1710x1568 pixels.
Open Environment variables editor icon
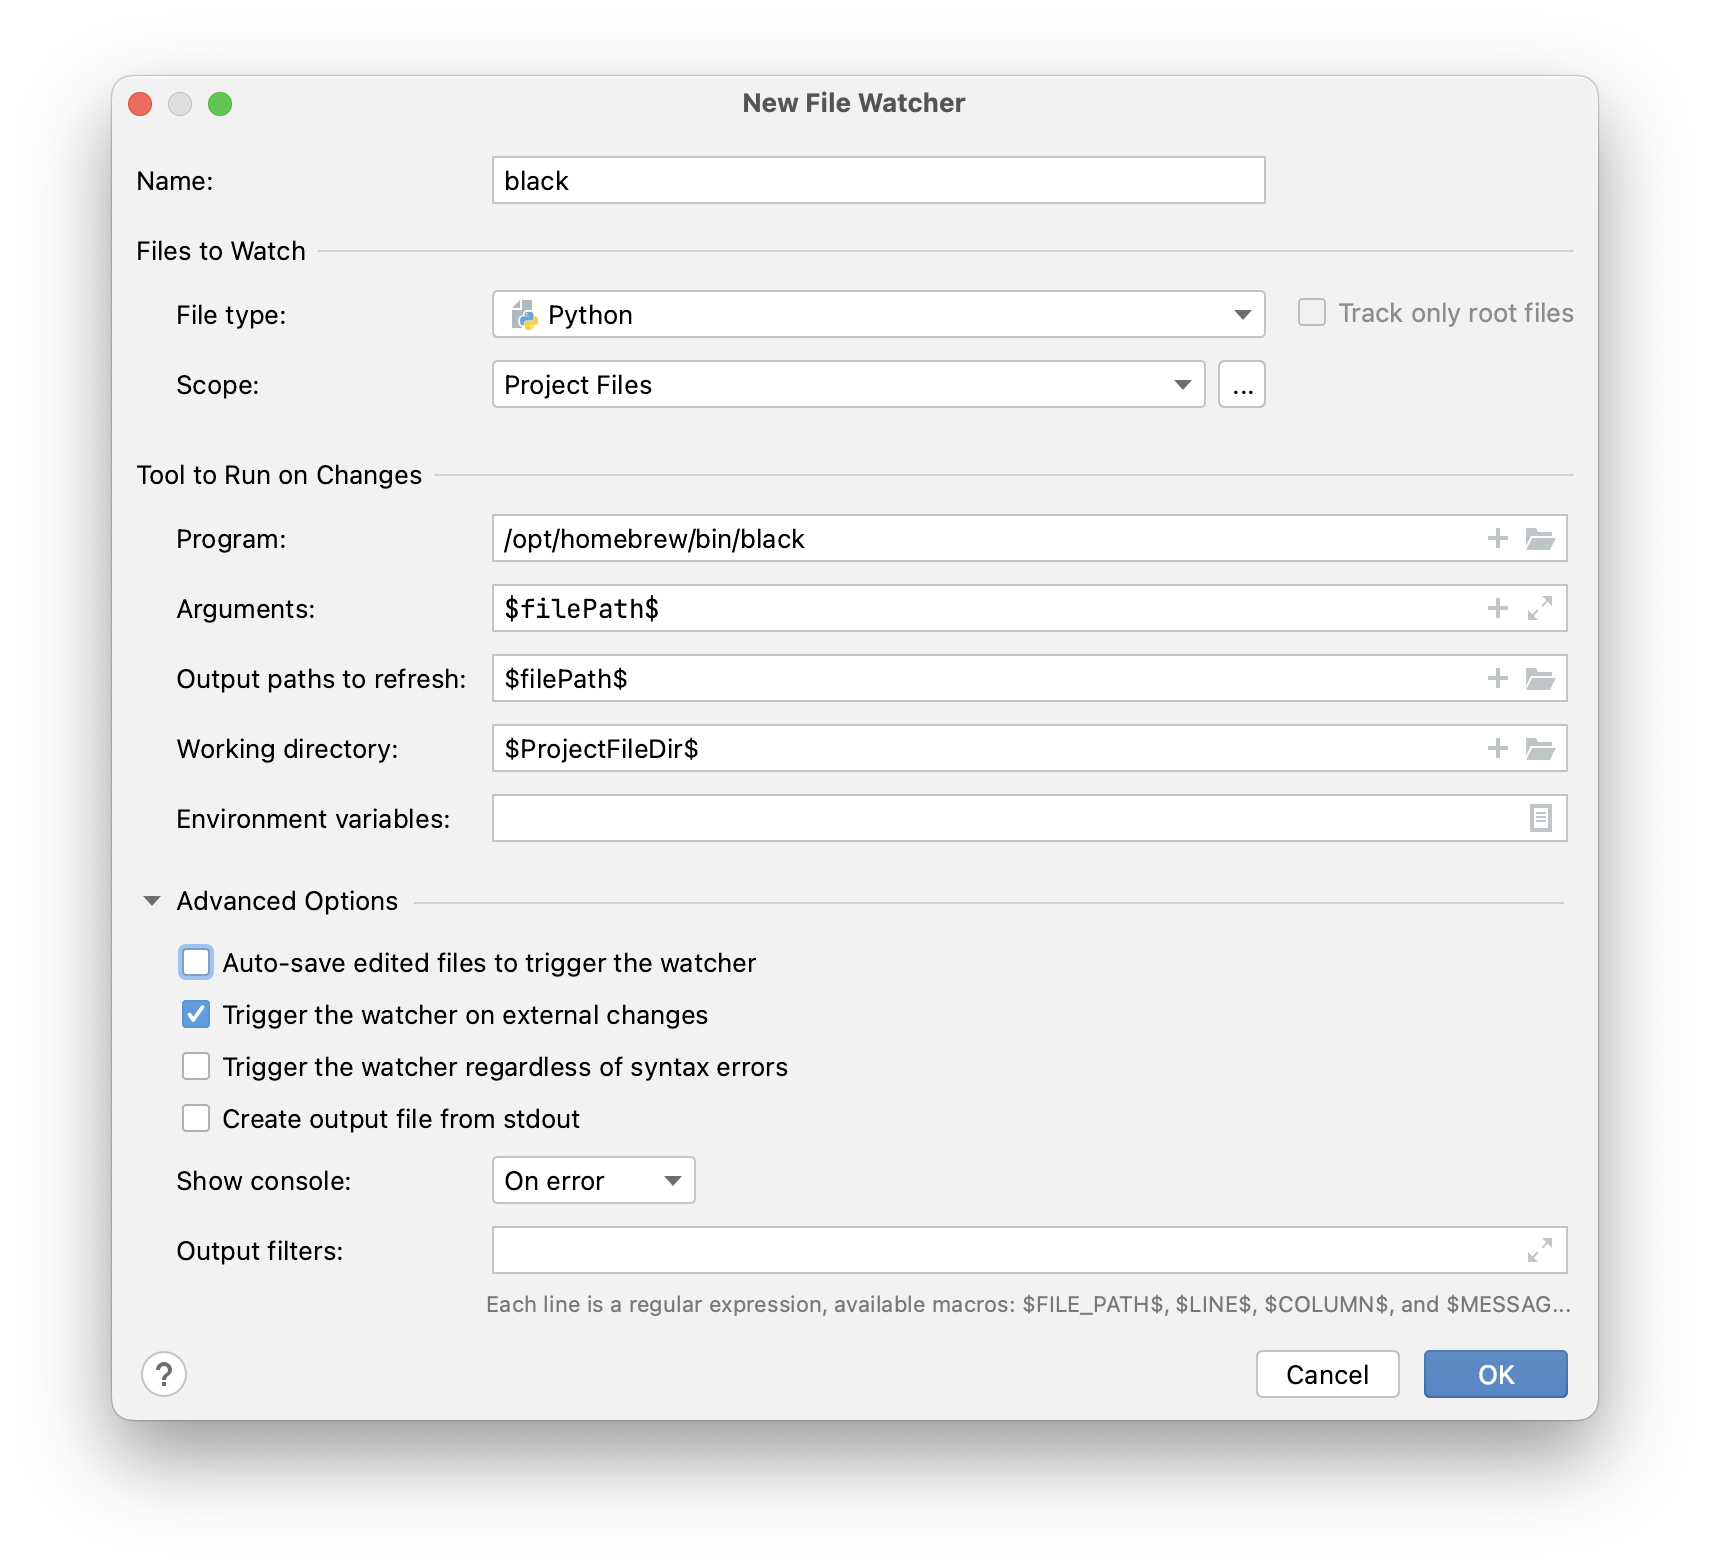[1540, 819]
